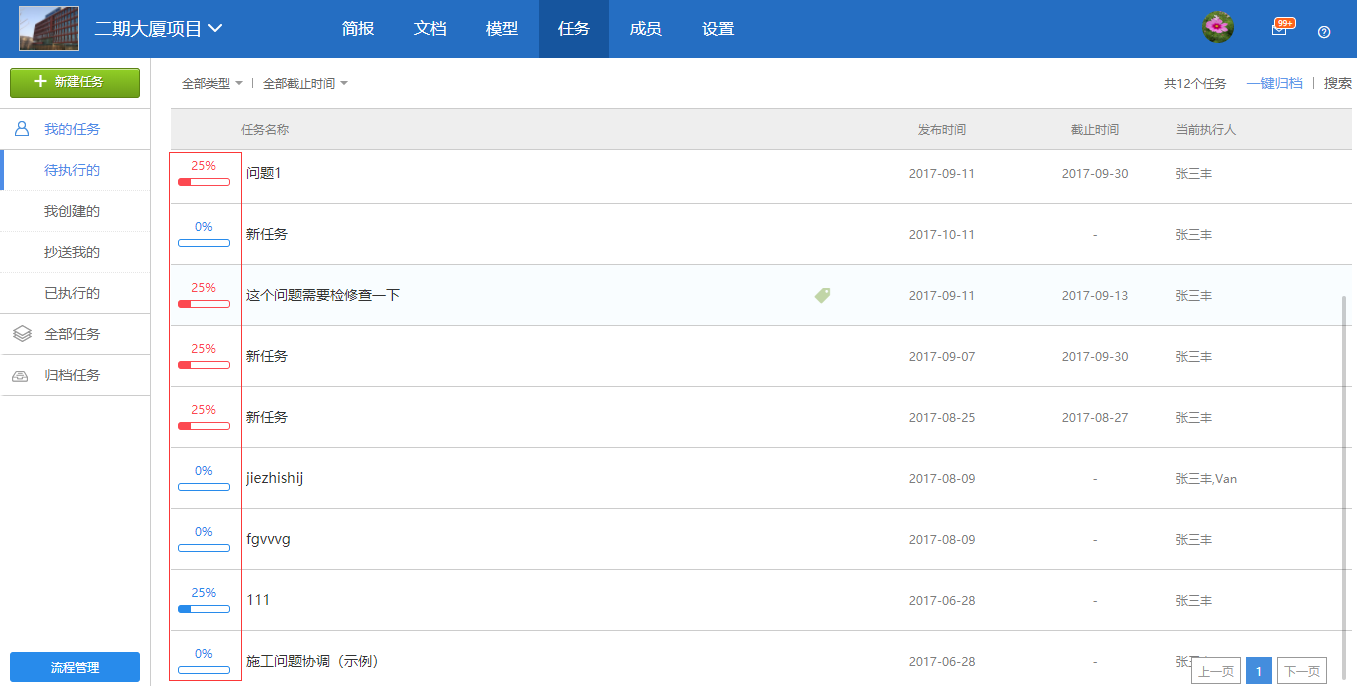Open the 全部类型 filter dropdown
1357x686 pixels.
point(212,84)
